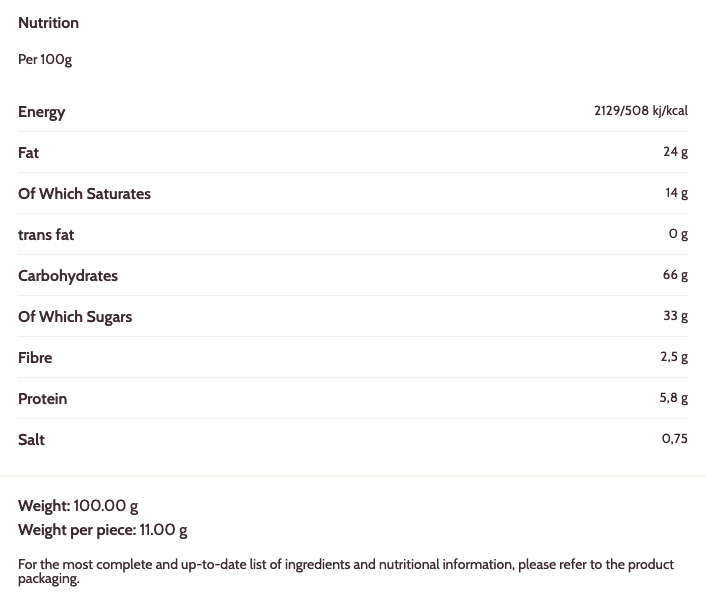Select the 14 g saturates value
The height and width of the screenshot is (596, 706).
click(676, 193)
